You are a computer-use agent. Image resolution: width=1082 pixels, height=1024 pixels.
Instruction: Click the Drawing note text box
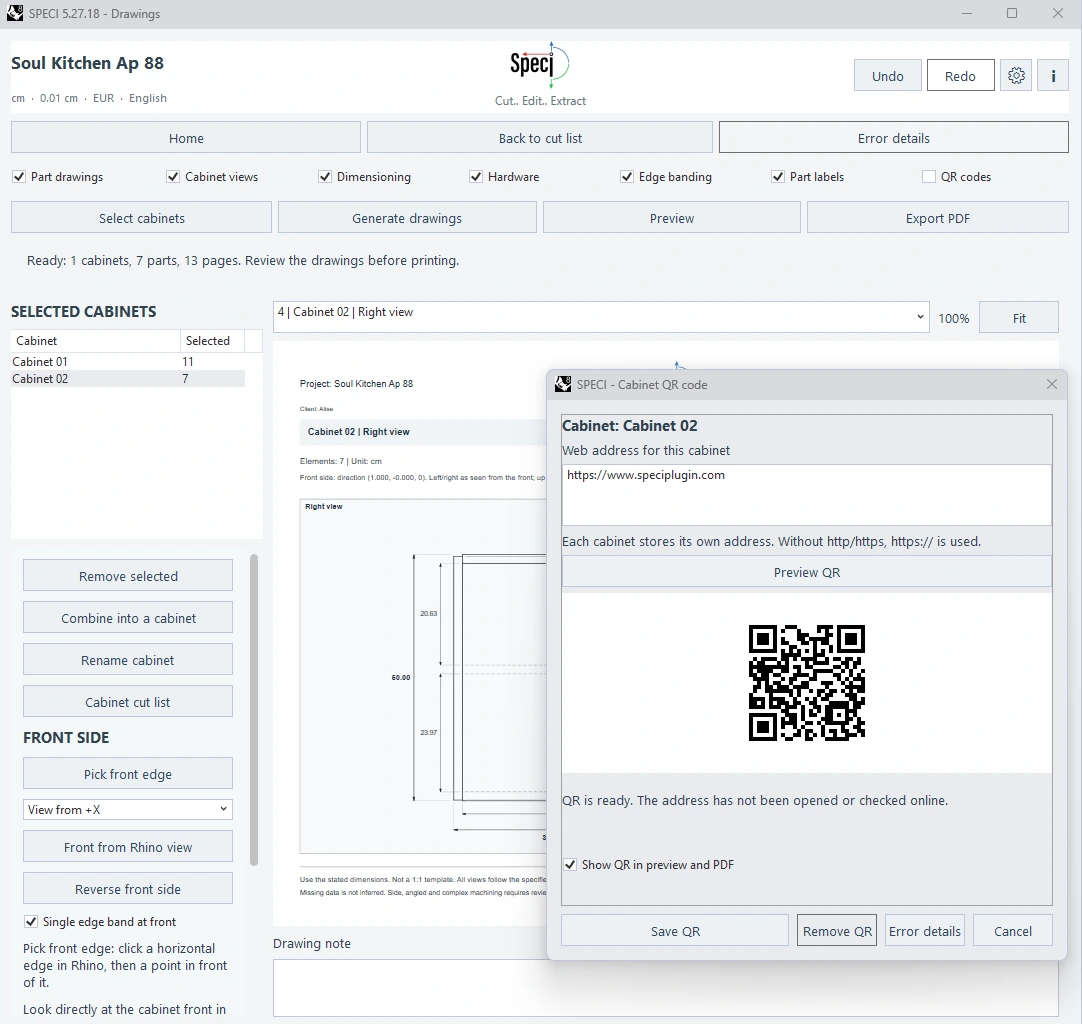(665, 988)
